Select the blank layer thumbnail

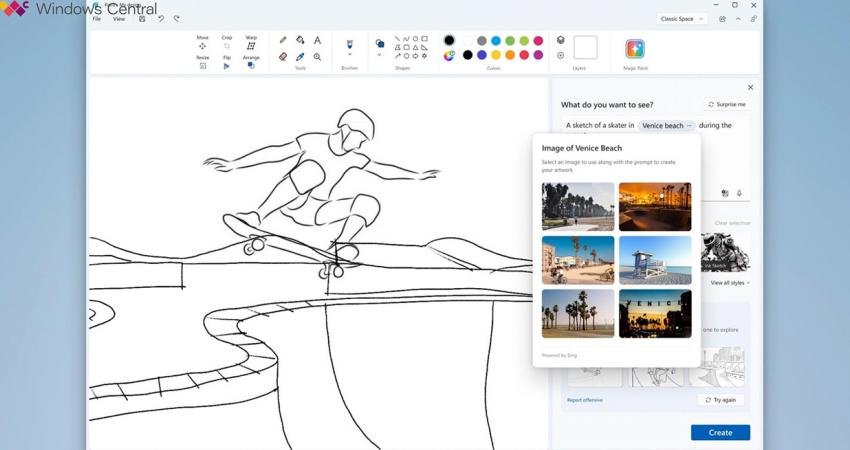coord(585,48)
